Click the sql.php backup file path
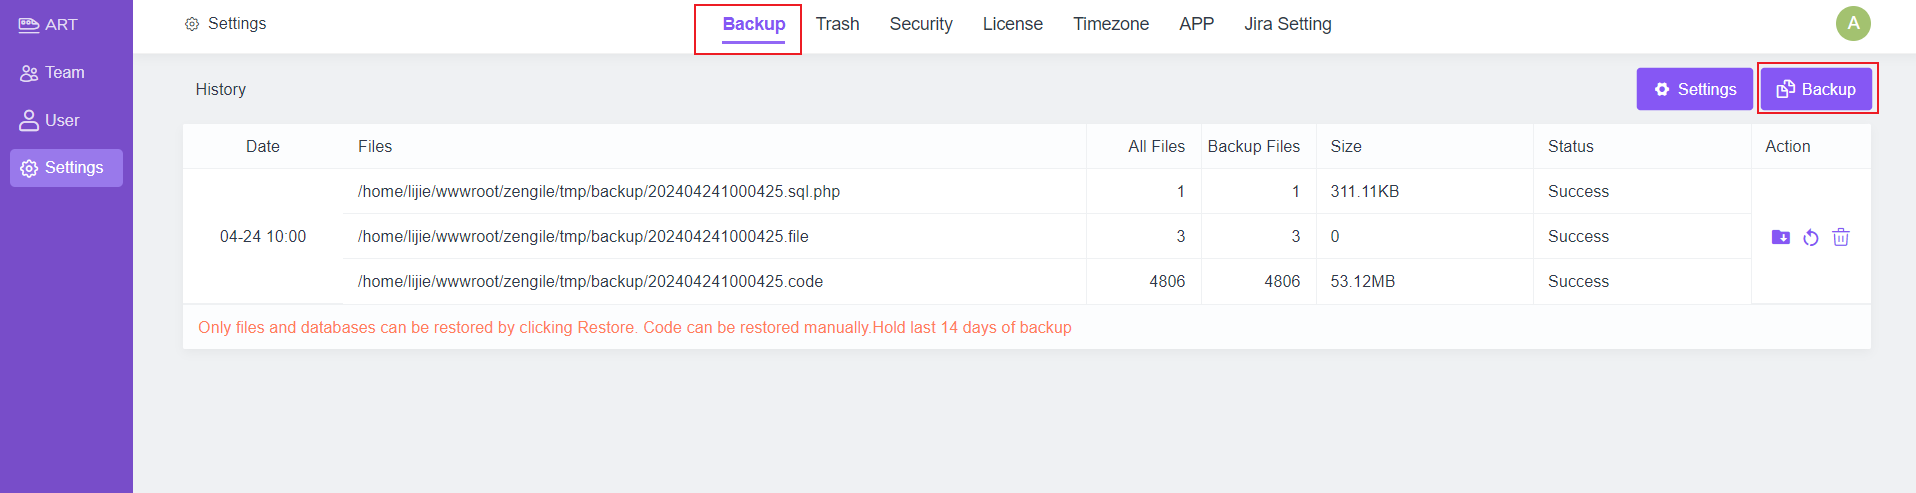 coord(599,191)
